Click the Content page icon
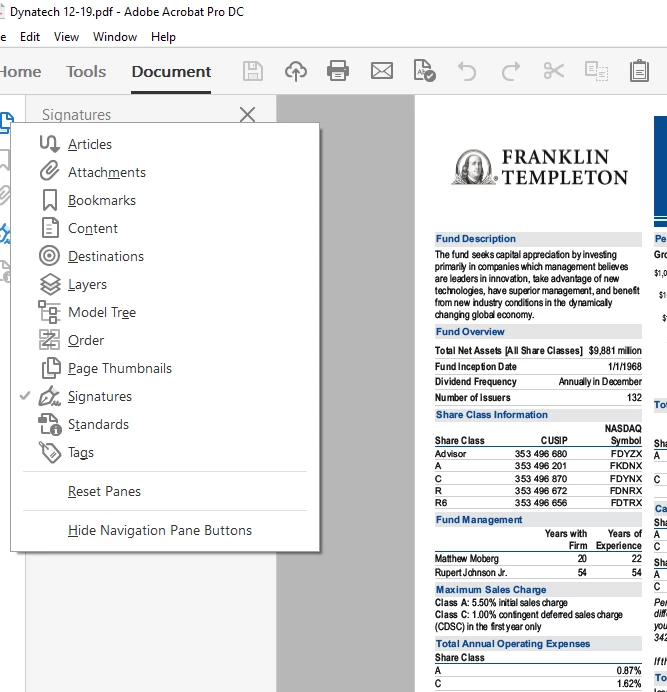Viewport: 667px width, 692px height. (x=49, y=228)
